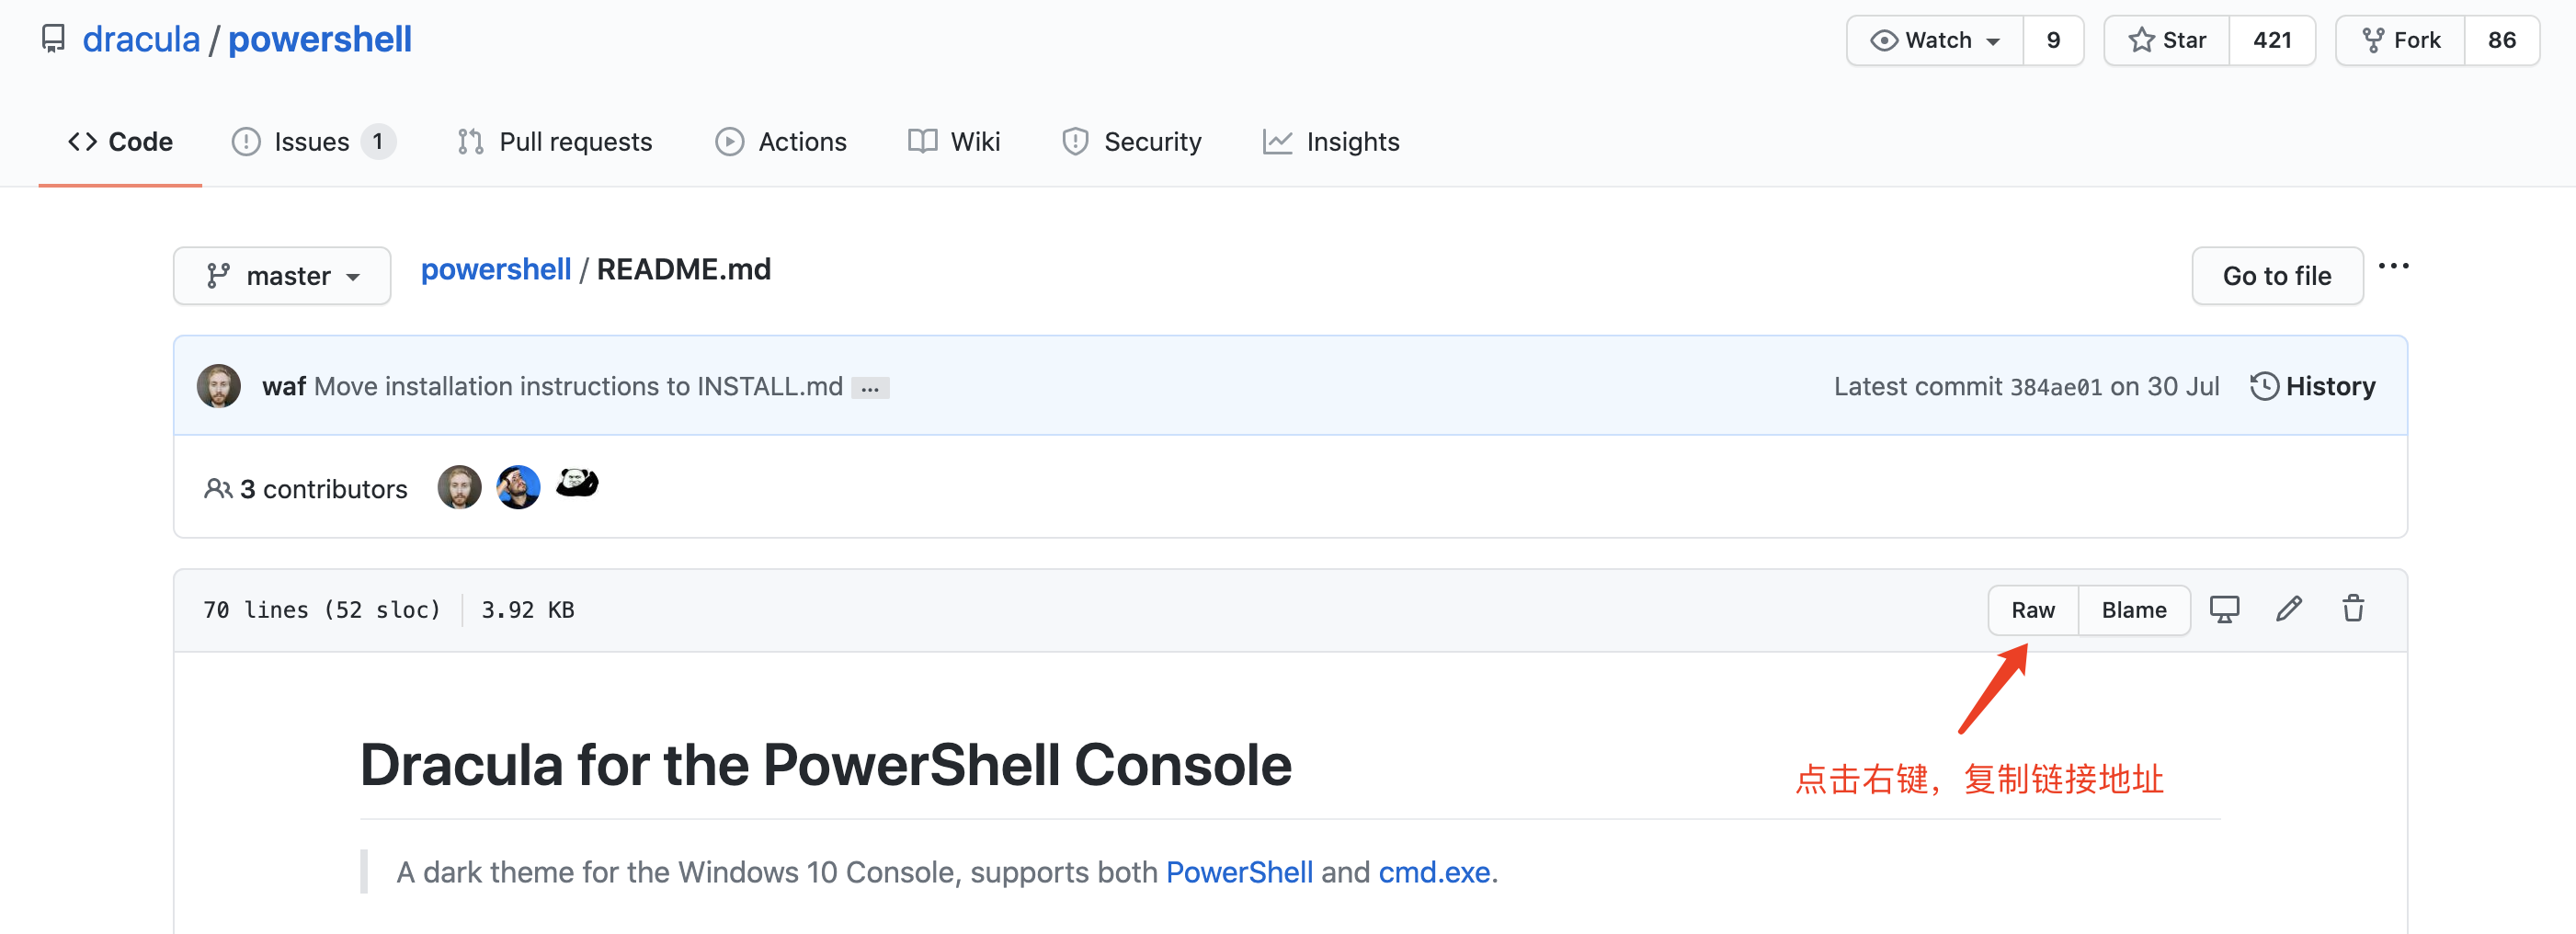Screen dimensions: 2576x934
Task: Star the dracula powershell repository
Action: click(x=2167, y=40)
